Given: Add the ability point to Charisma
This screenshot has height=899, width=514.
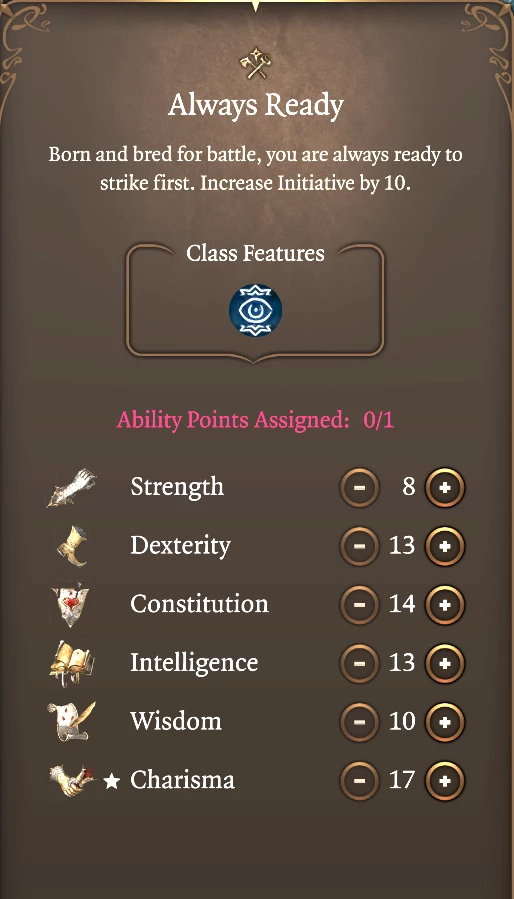Looking at the screenshot, I should (x=445, y=780).
